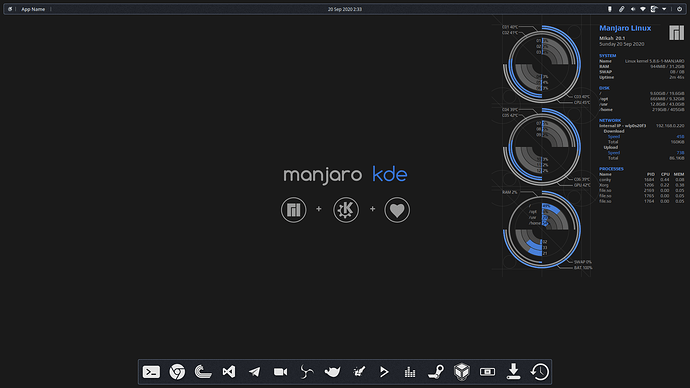The image size is (690, 388).
Task: Open the equalizer bars app in dock
Action: click(410, 372)
